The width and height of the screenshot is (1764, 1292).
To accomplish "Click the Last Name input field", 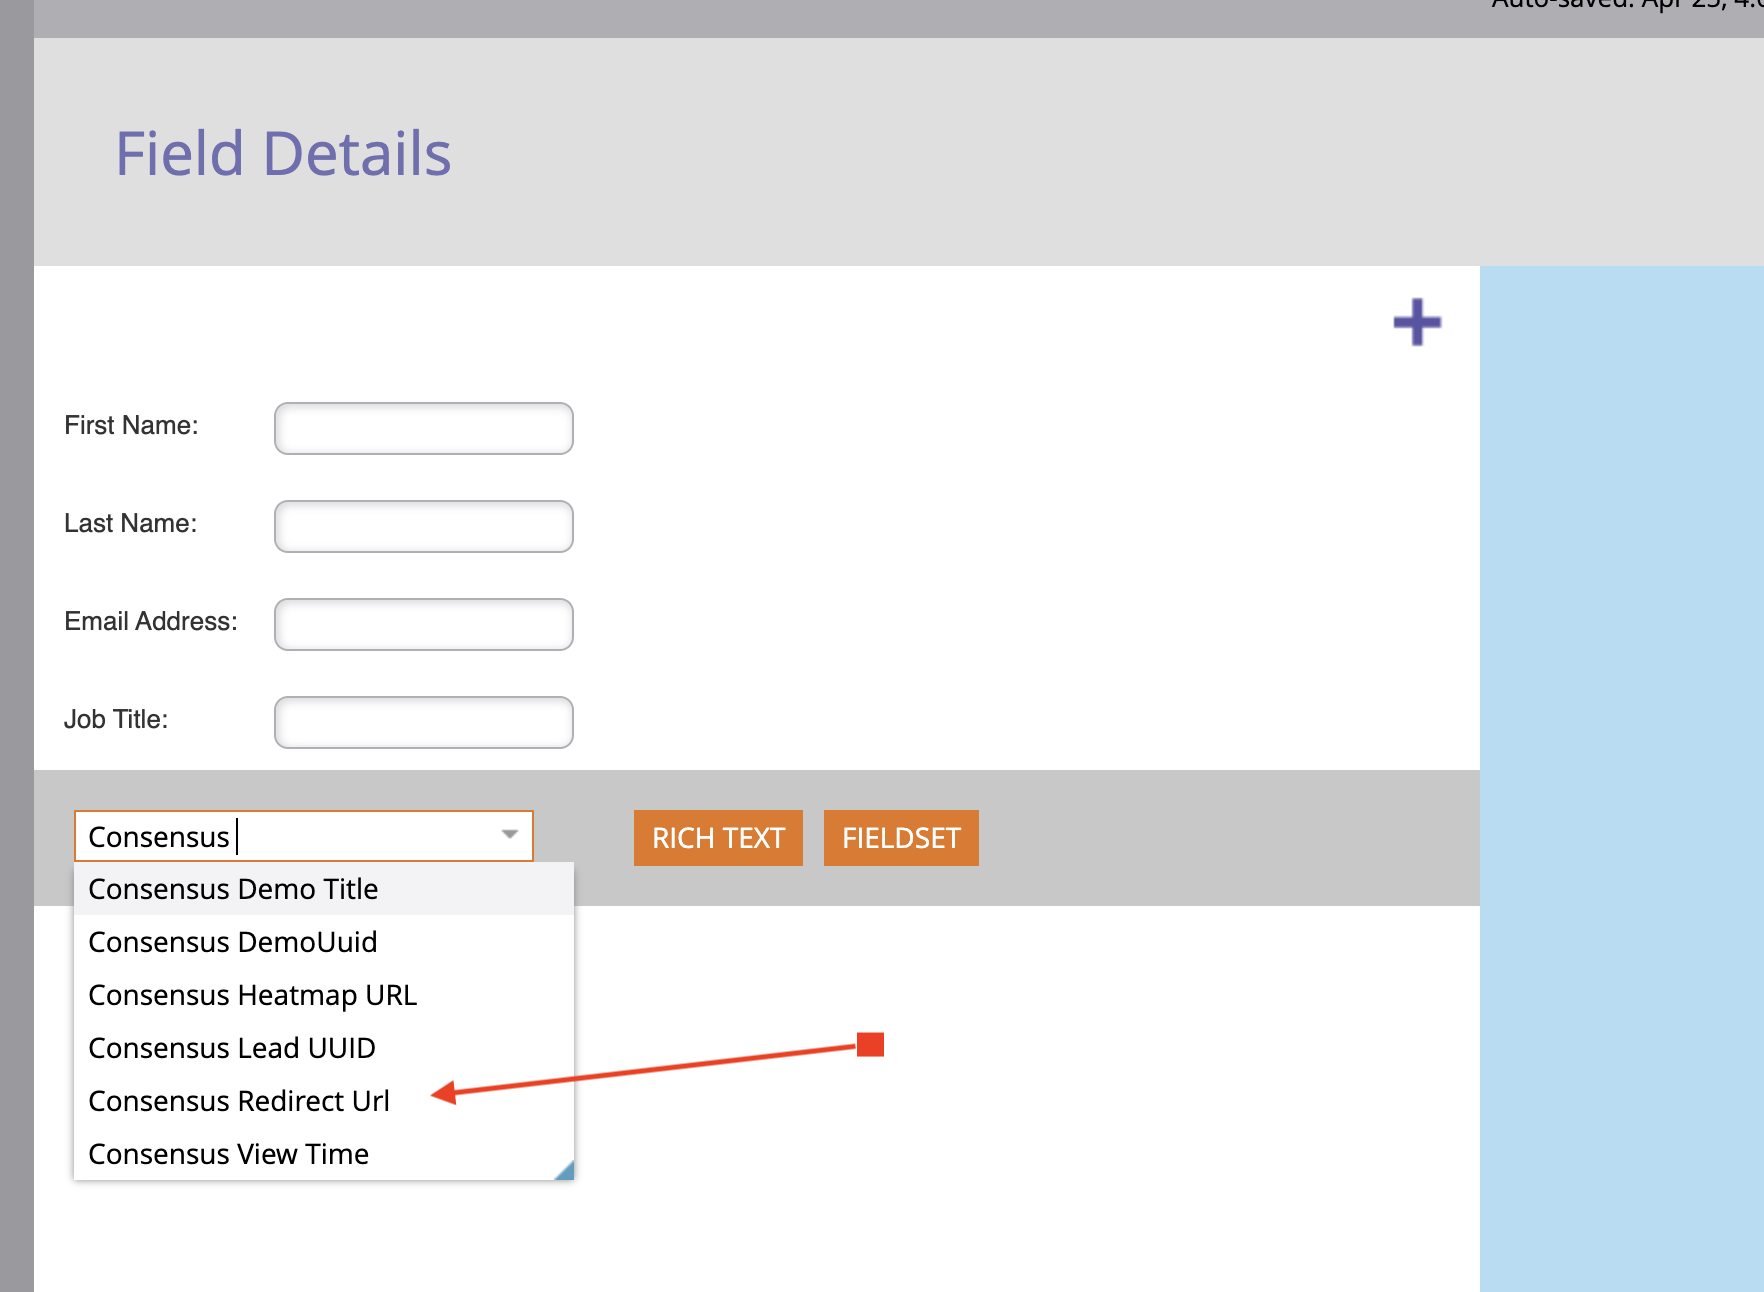I will click(423, 526).
